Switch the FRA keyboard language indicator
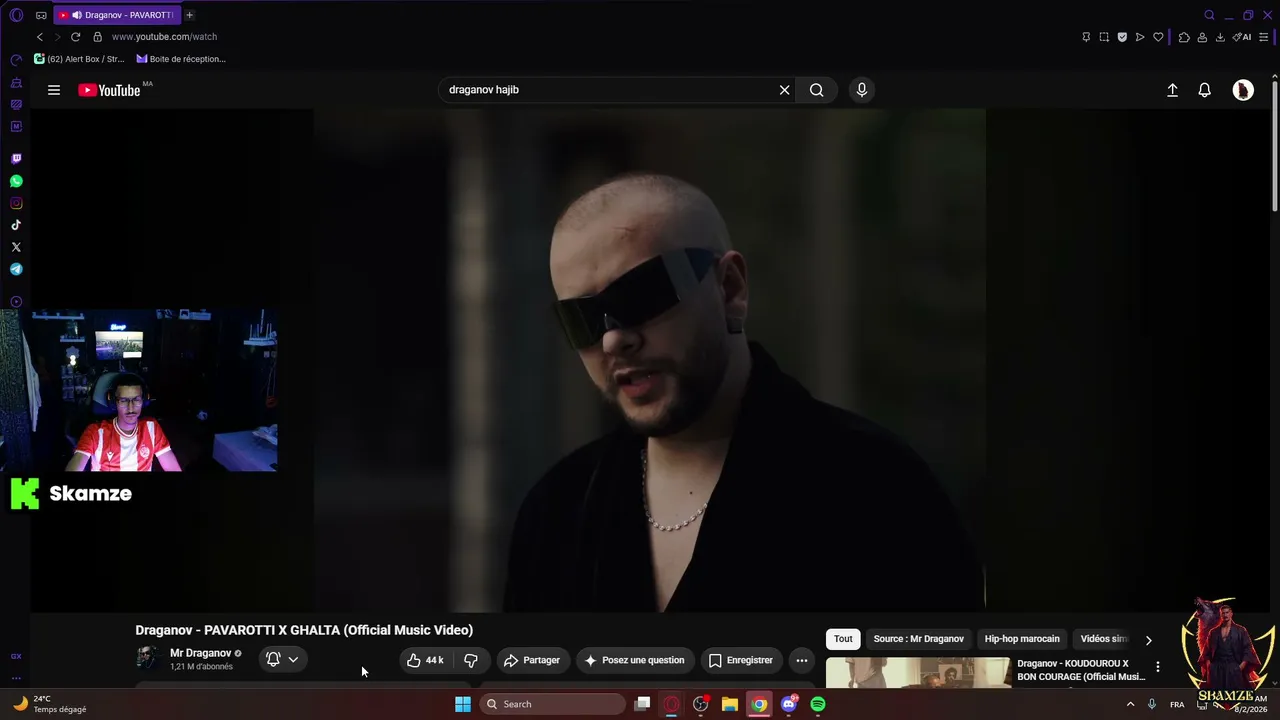Viewport: 1280px width, 720px height. (1177, 704)
